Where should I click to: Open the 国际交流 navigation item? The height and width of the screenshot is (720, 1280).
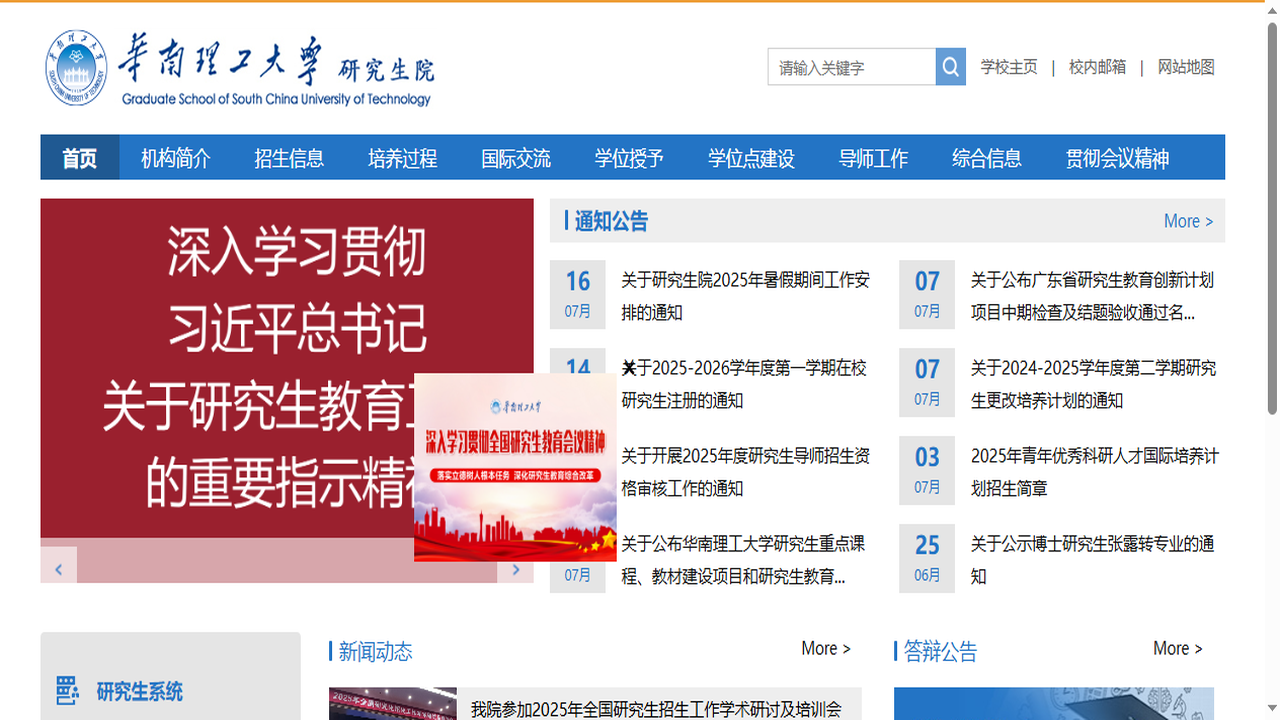[x=516, y=157]
